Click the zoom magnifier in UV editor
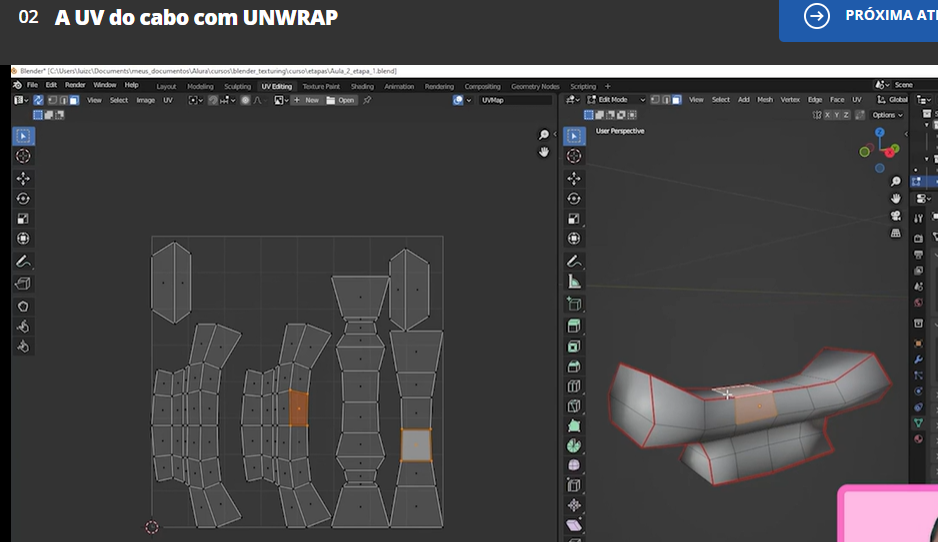 544,135
